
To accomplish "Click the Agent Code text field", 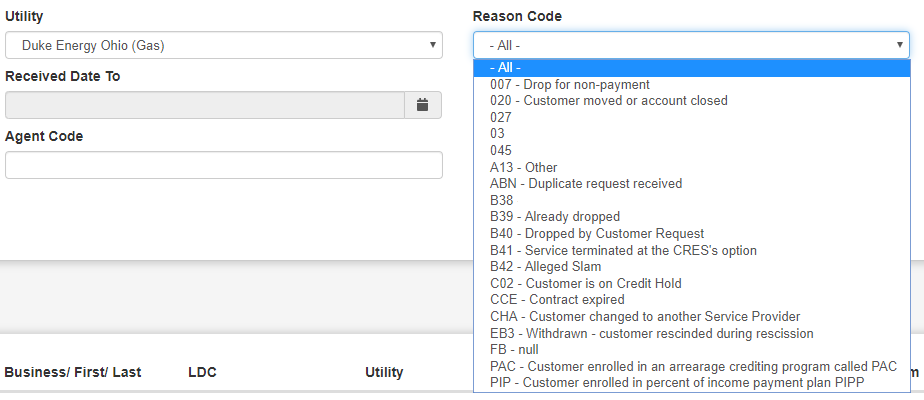I will 223,165.
